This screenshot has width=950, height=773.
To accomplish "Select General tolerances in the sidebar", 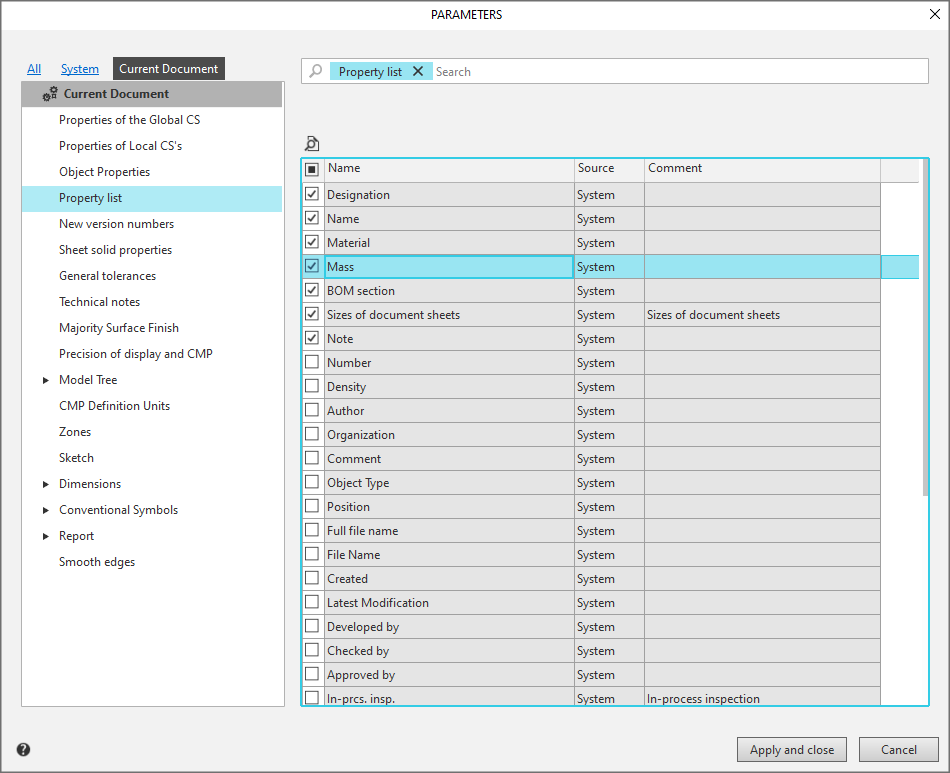I will click(x=107, y=276).
